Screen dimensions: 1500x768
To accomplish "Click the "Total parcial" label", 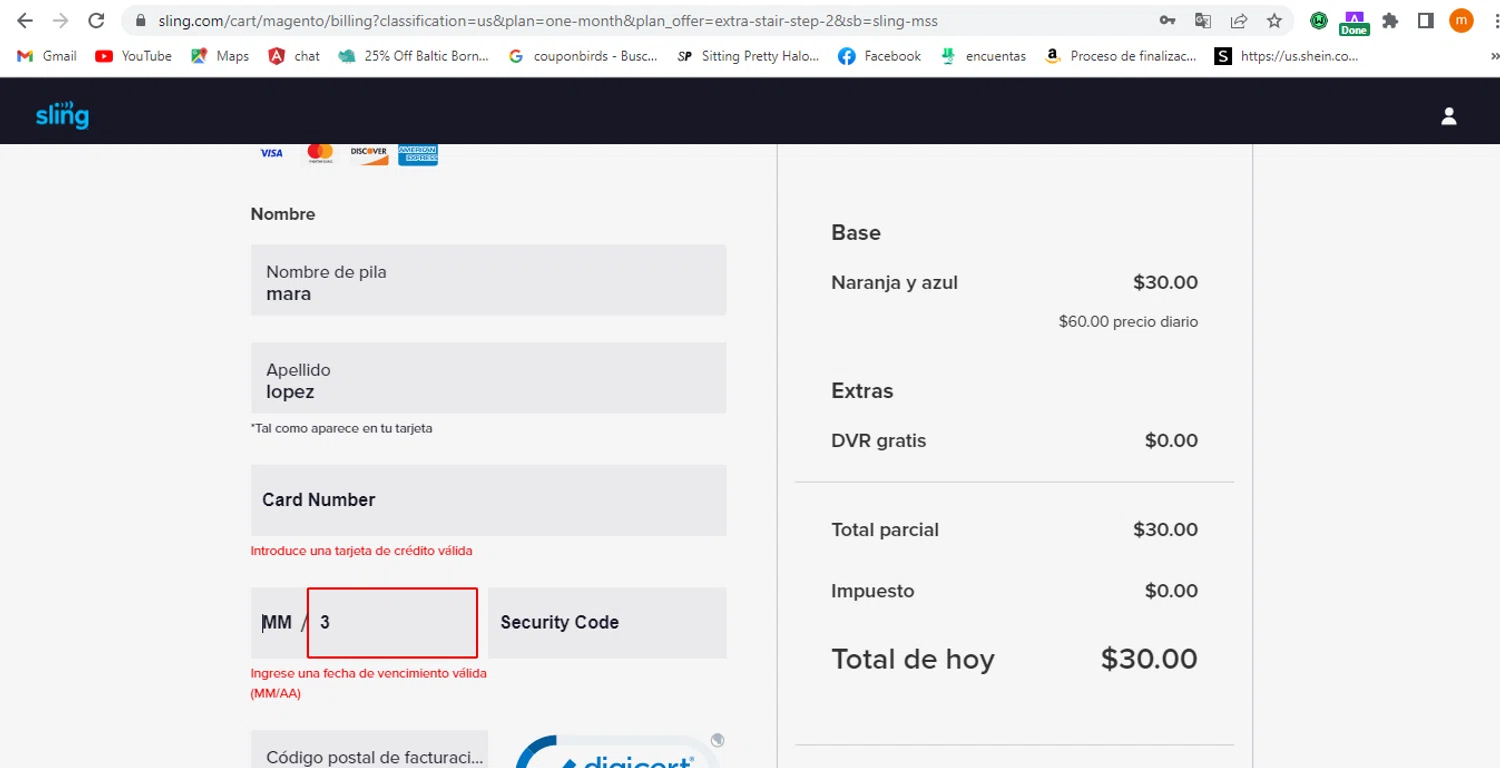I will (885, 530).
